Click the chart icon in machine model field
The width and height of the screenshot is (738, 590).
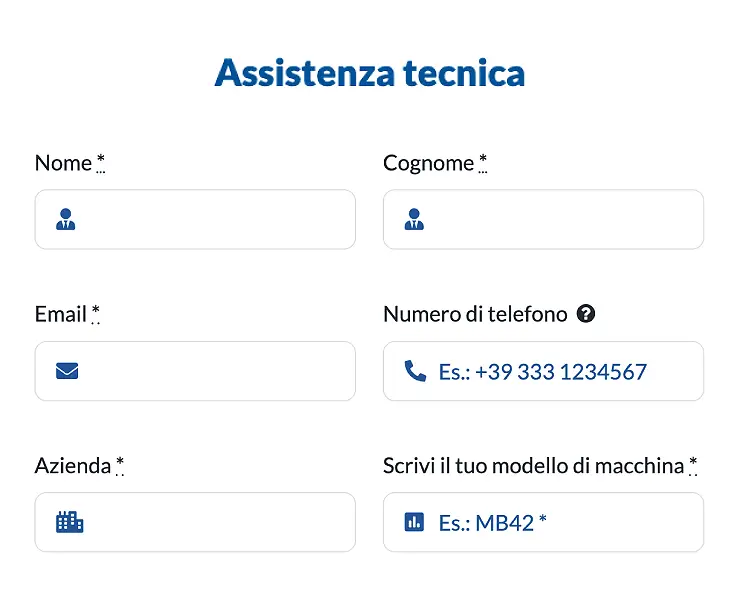pos(414,522)
